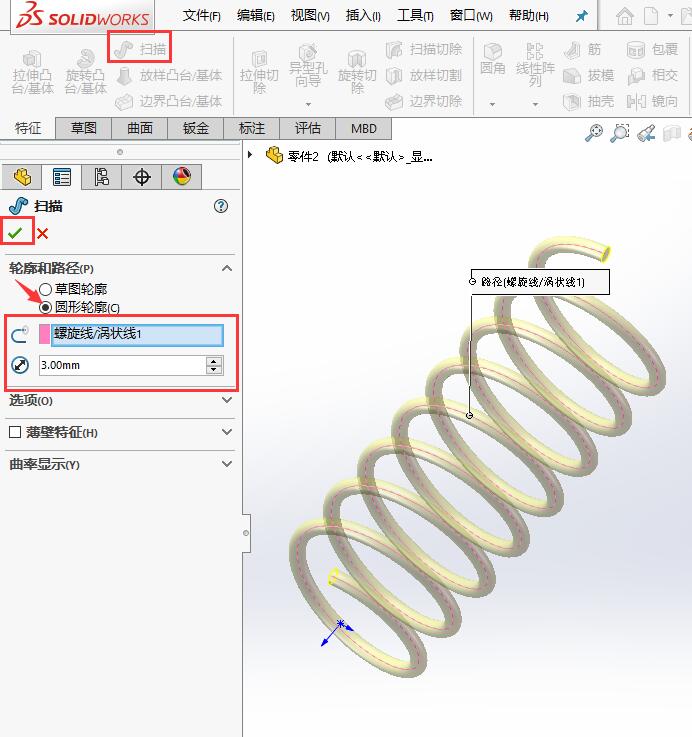692x737 pixels.
Task: Open sweep help question-mark icon
Action: 221,206
